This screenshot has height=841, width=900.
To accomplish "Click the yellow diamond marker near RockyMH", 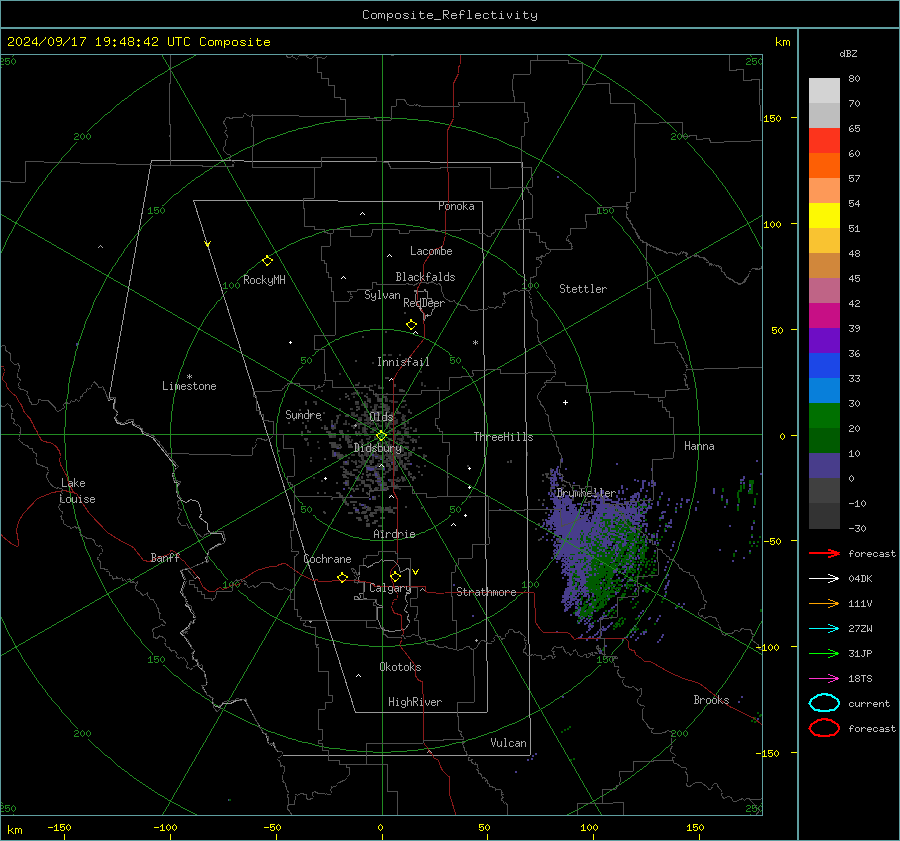I will pos(267,261).
